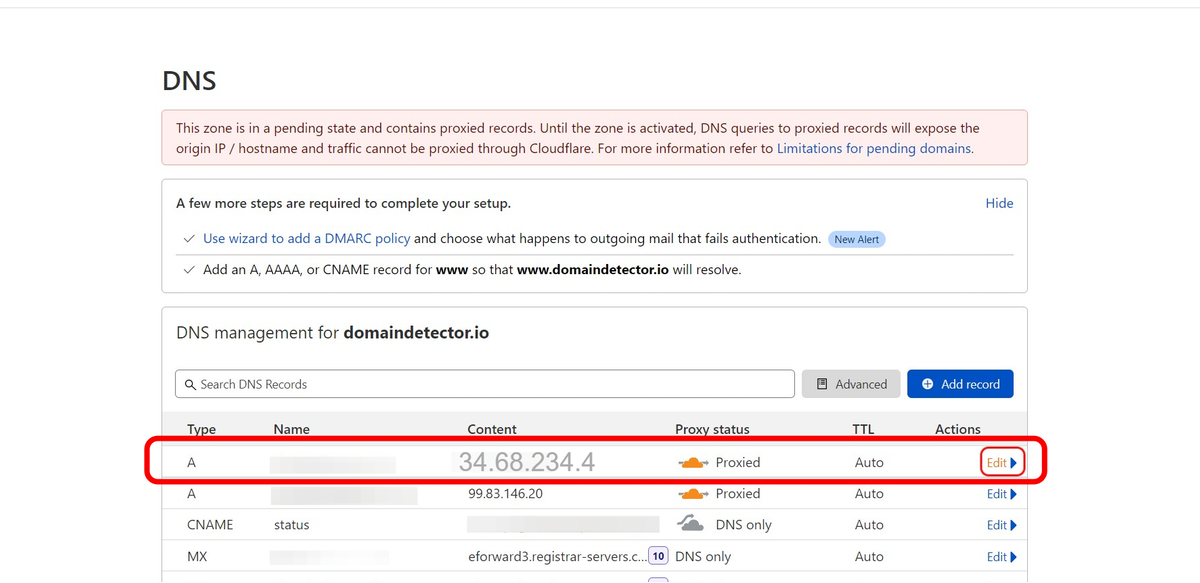Open 'Limitations for pending domains' link
1200x583 pixels.
click(874, 148)
